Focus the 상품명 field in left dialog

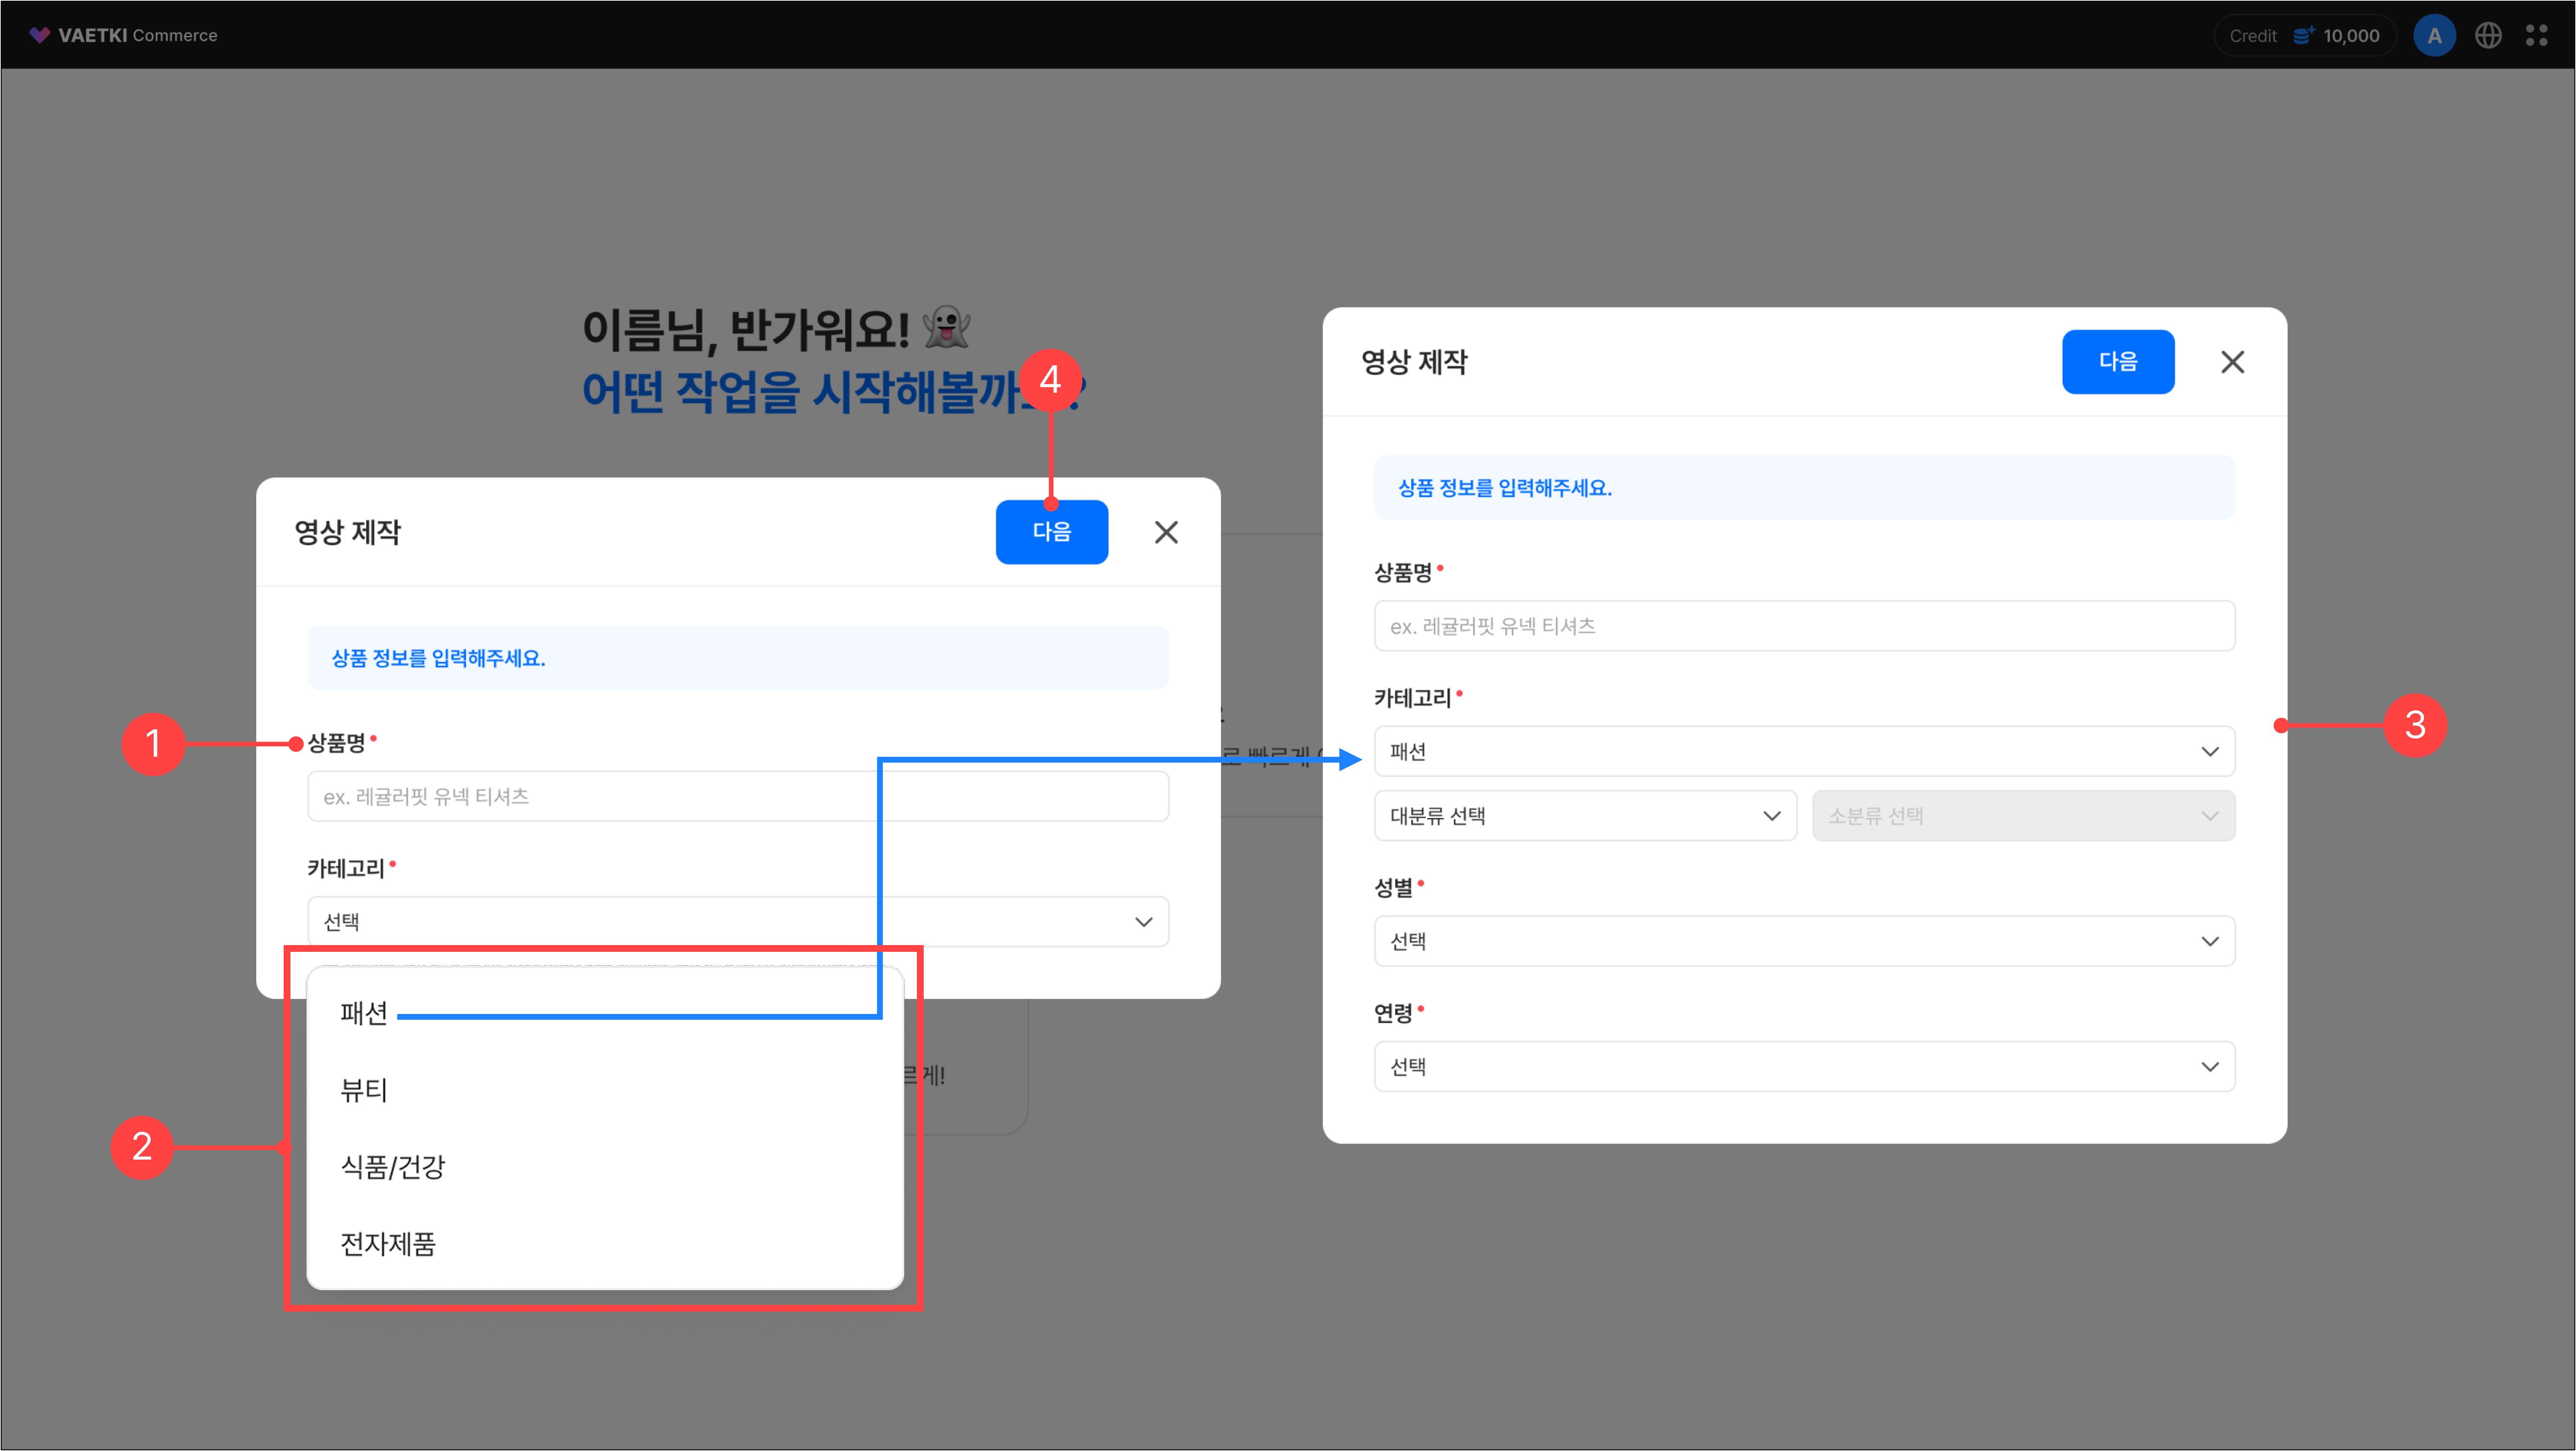[x=738, y=797]
